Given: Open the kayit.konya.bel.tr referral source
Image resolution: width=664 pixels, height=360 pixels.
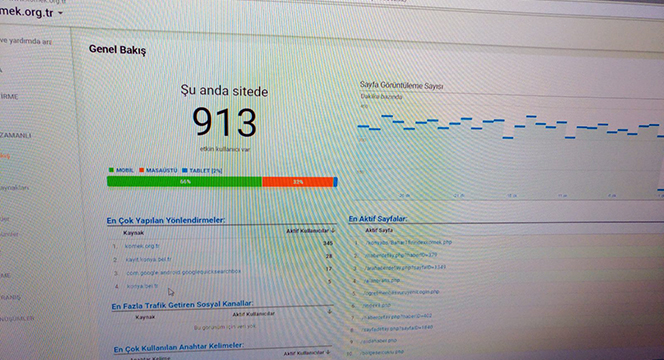Looking at the screenshot, I should click(148, 259).
